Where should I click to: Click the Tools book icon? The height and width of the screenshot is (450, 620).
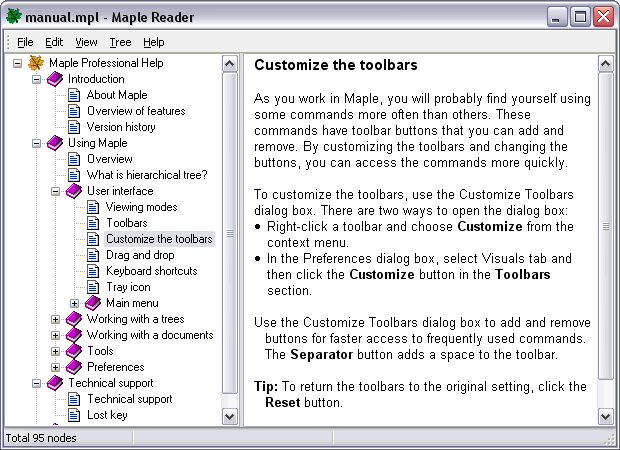coord(74,351)
